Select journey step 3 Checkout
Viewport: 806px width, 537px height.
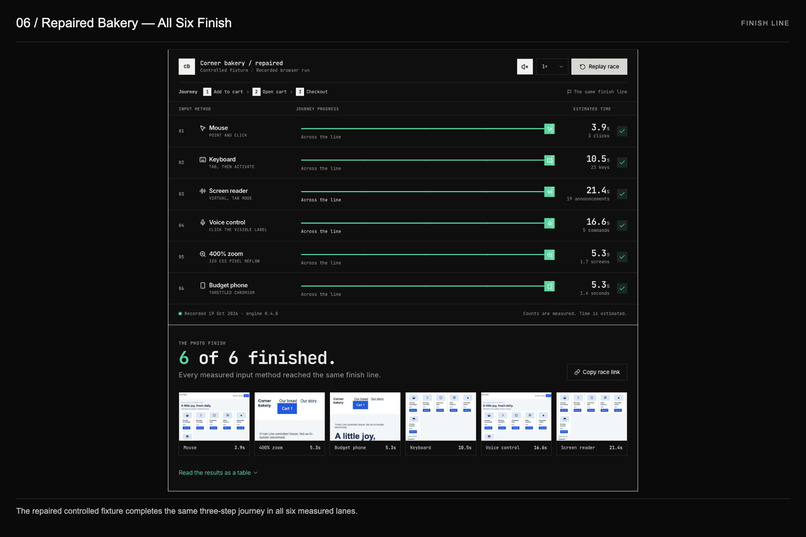coord(312,91)
